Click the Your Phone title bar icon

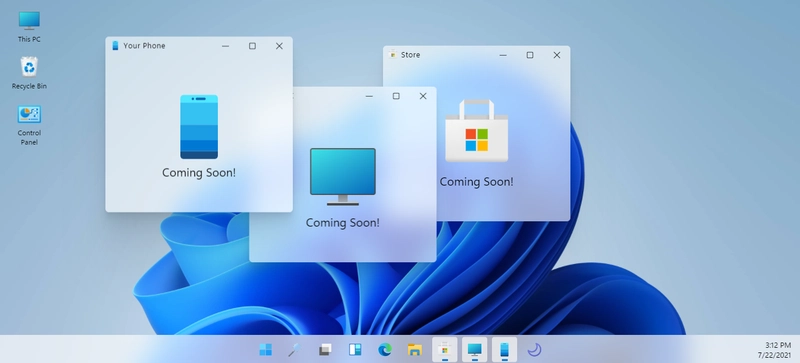coord(115,45)
